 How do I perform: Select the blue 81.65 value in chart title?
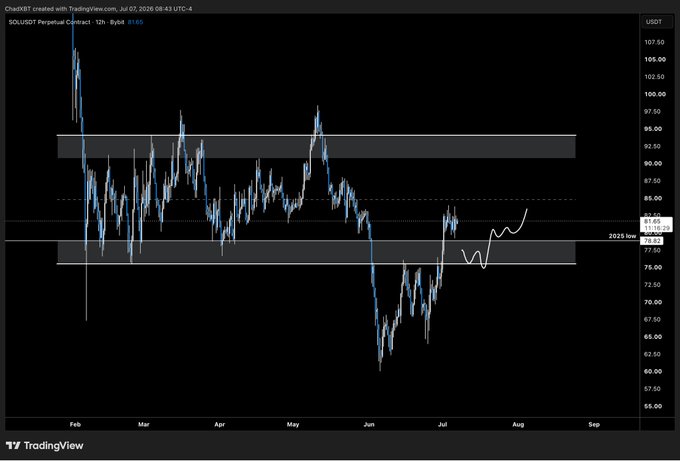coord(135,22)
